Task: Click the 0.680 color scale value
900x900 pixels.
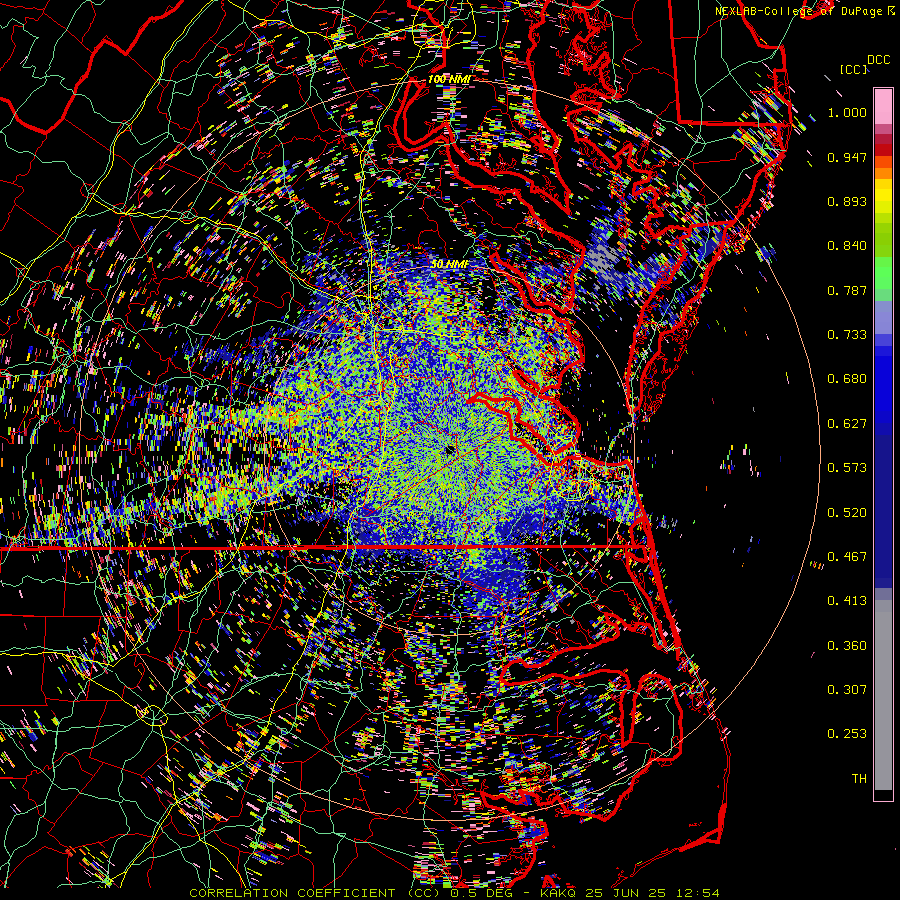Action: click(847, 379)
